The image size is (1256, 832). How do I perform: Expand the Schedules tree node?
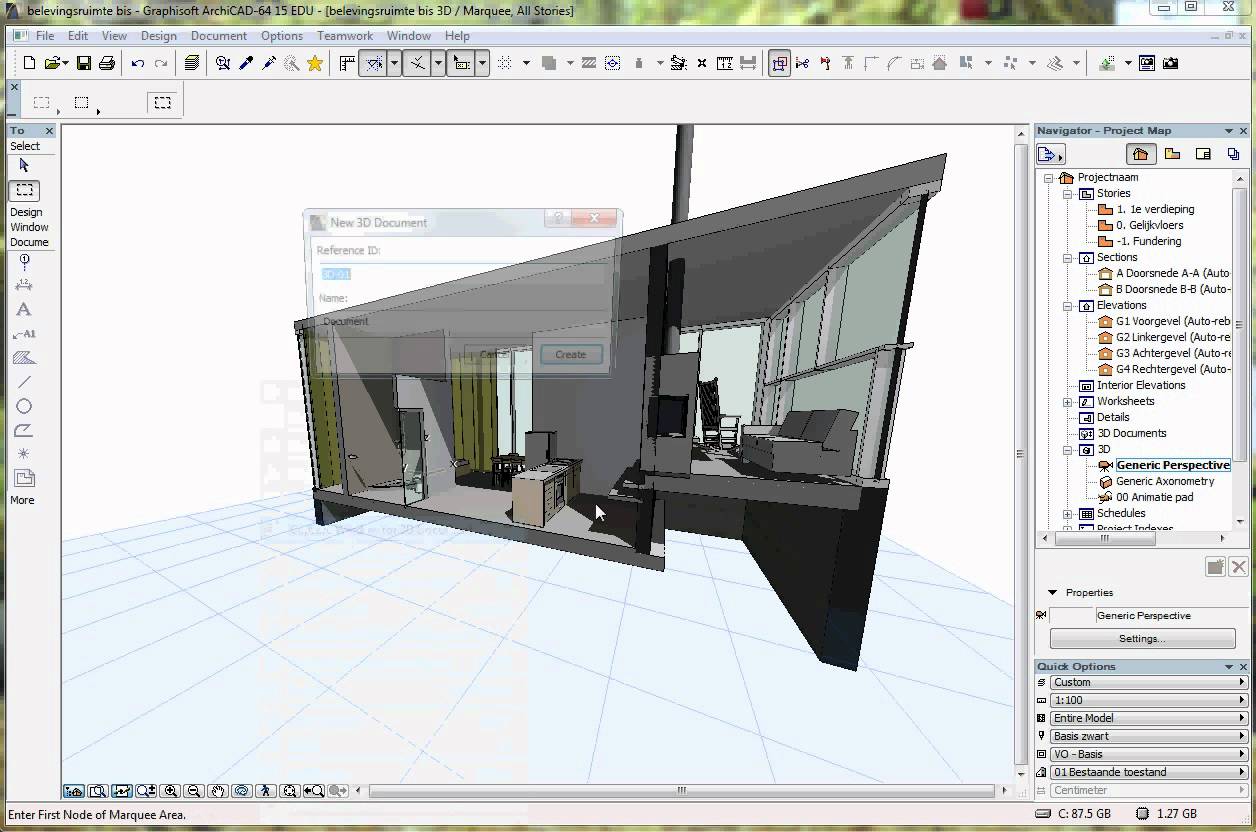click(x=1067, y=514)
